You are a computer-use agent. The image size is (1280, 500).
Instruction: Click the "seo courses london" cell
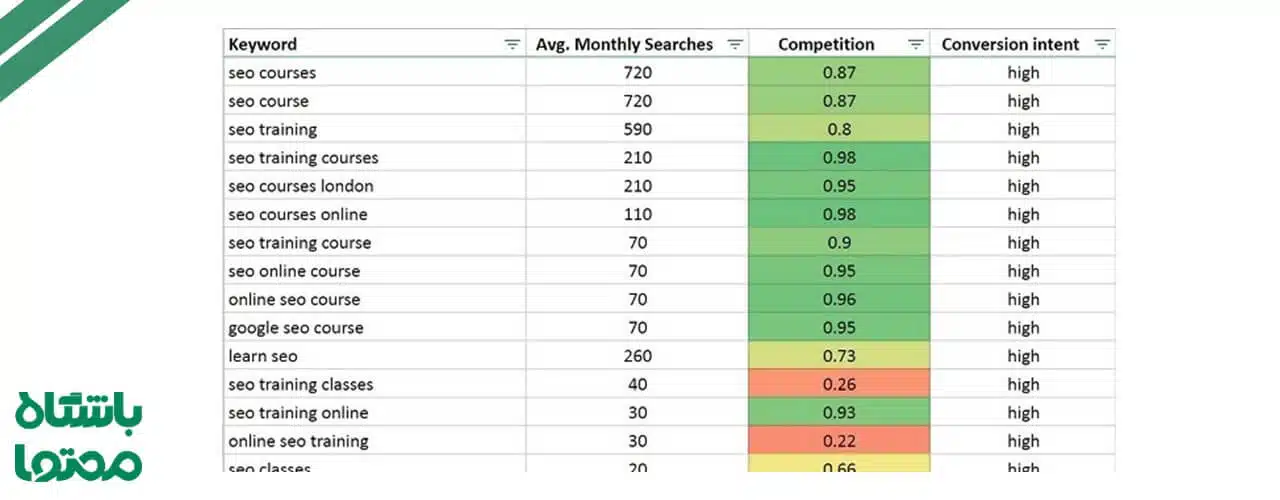[x=300, y=186]
